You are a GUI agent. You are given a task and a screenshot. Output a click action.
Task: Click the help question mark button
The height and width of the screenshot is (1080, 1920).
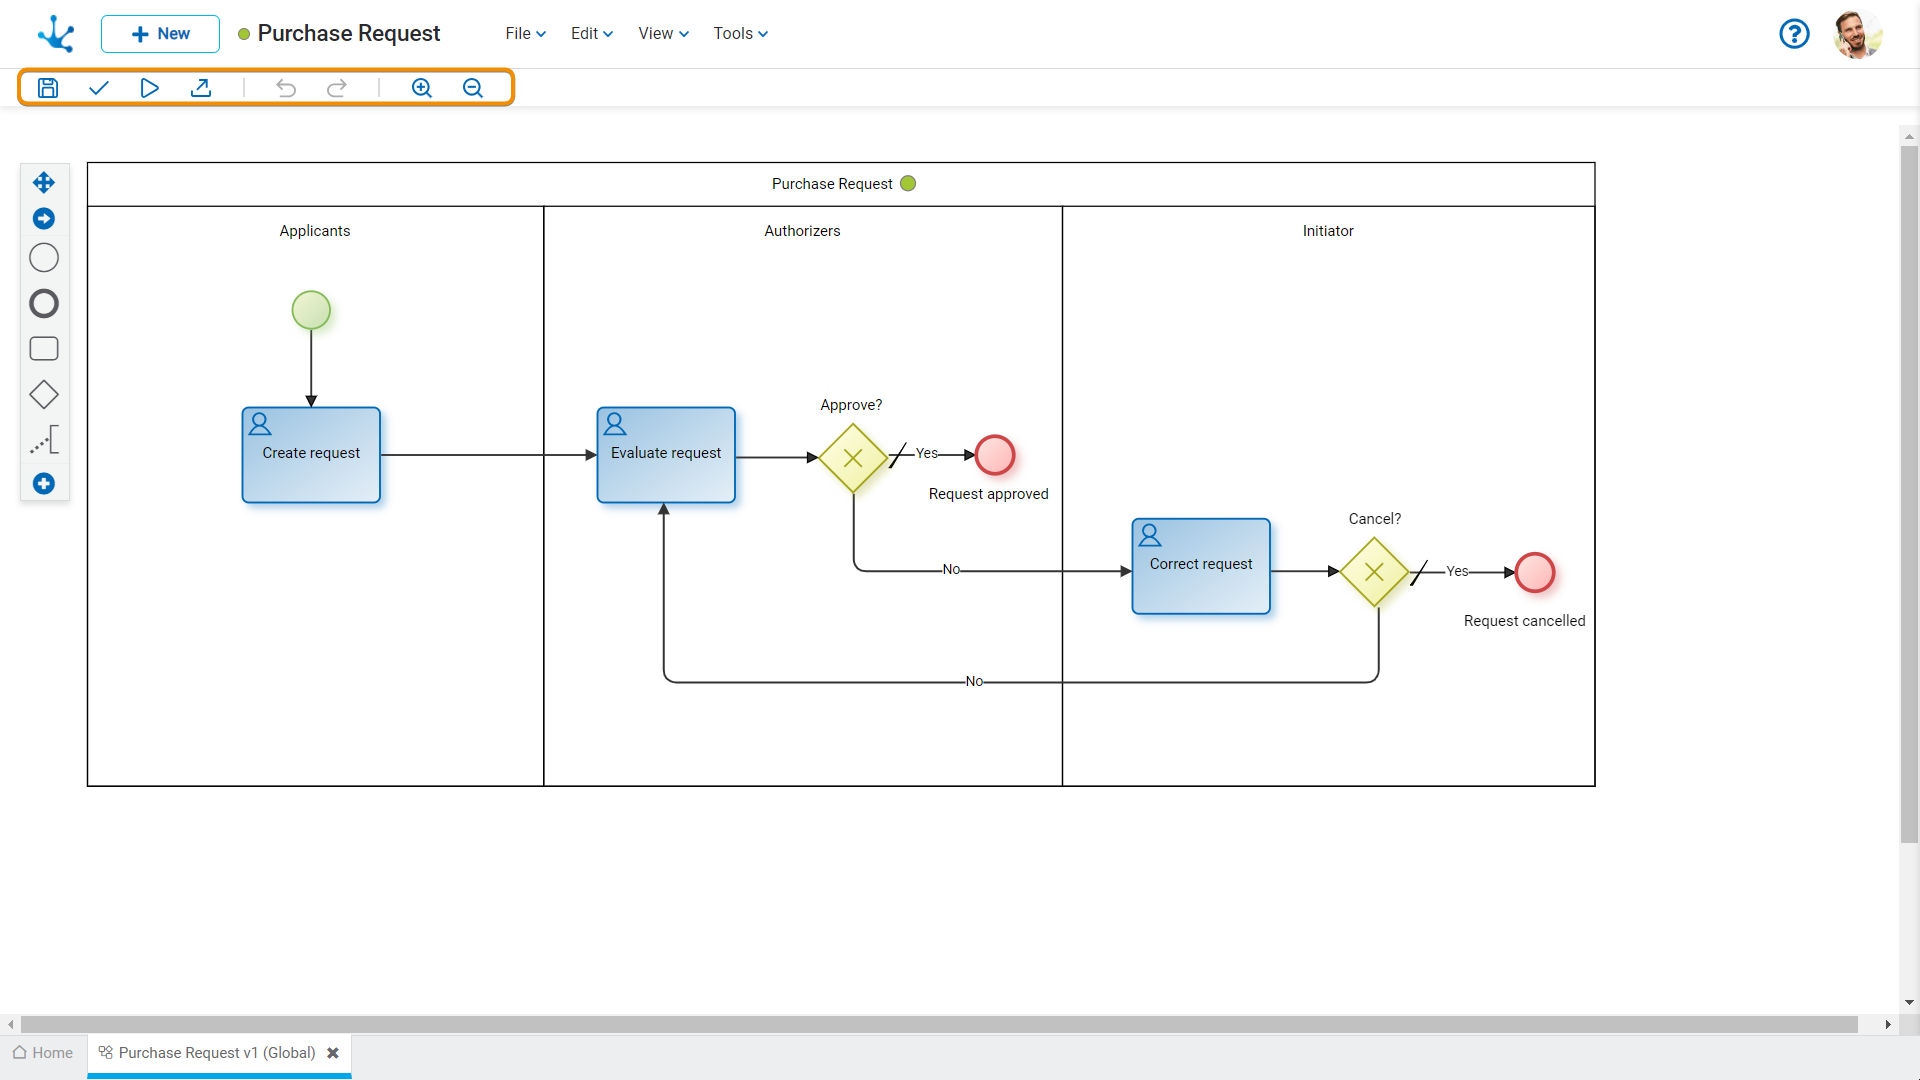click(1795, 33)
